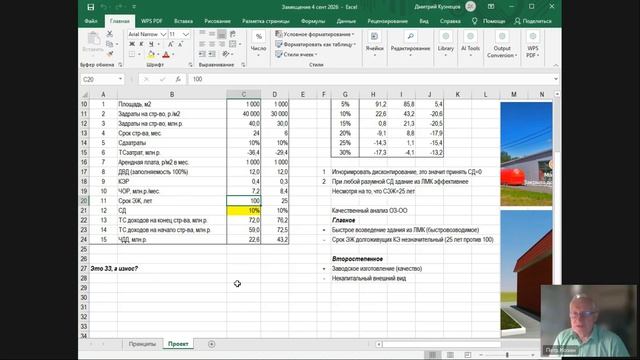The height and width of the screenshot is (360, 640).
Task: Open the font size 11 dropdown
Action: [x=186, y=34]
